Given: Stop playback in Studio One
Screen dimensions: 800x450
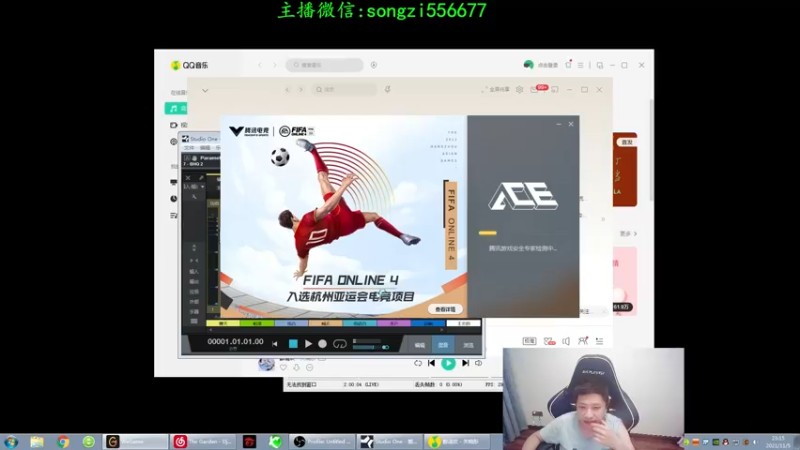Looking at the screenshot, I should click(x=293, y=344).
